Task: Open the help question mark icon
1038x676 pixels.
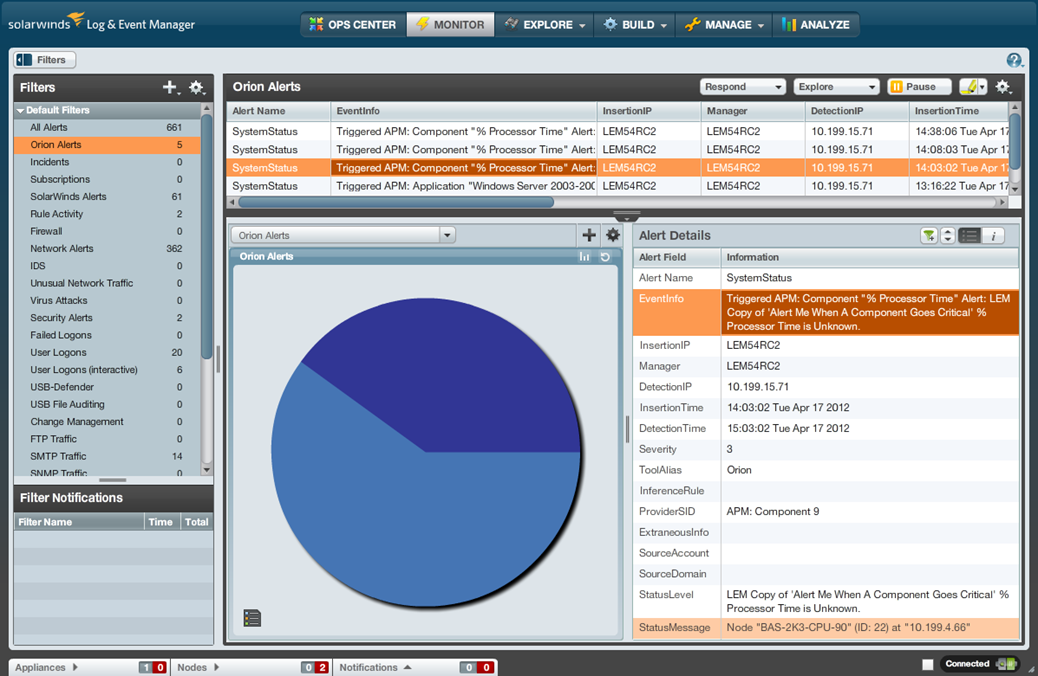Action: 1014,60
